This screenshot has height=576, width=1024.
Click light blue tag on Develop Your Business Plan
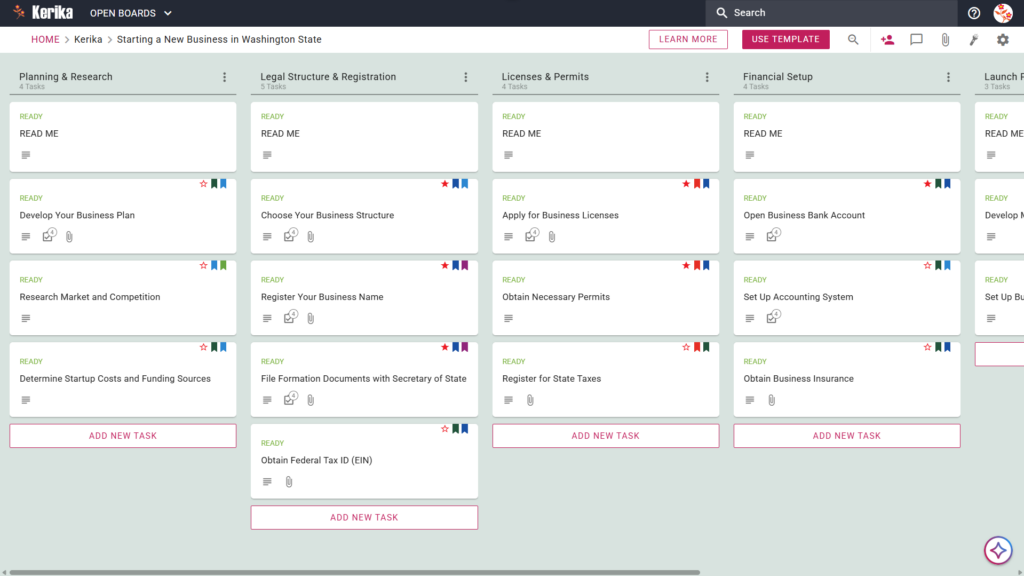click(223, 184)
